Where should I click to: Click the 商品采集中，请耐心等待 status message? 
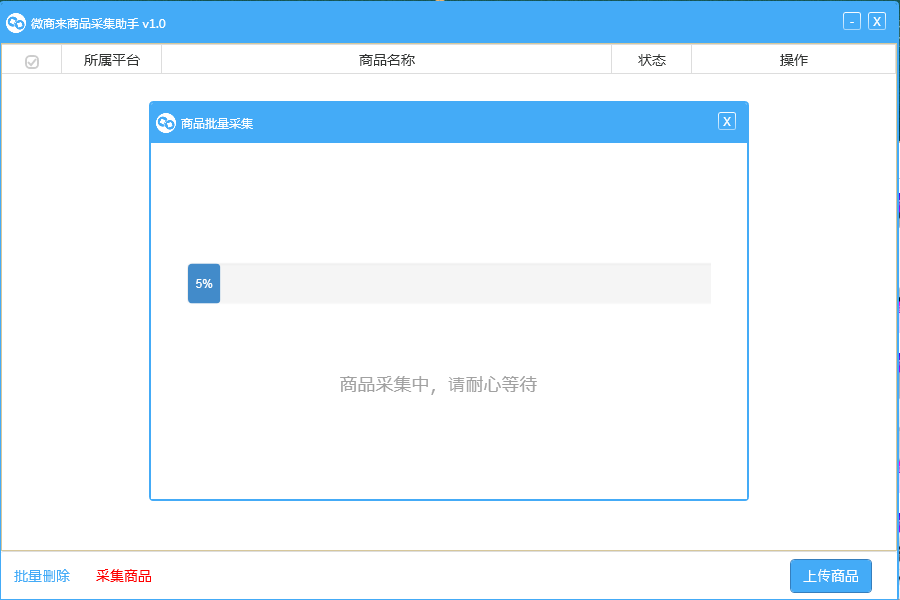[438, 385]
